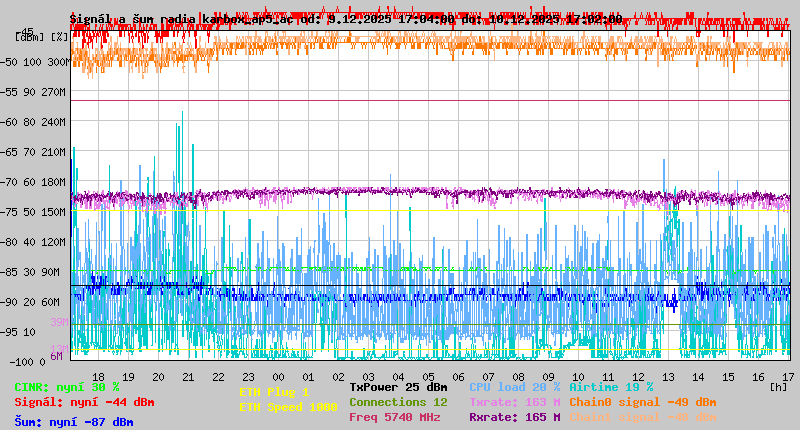The height and width of the screenshot is (430, 800).
Task: Click hour '23' on the time axis
Action: point(248,377)
